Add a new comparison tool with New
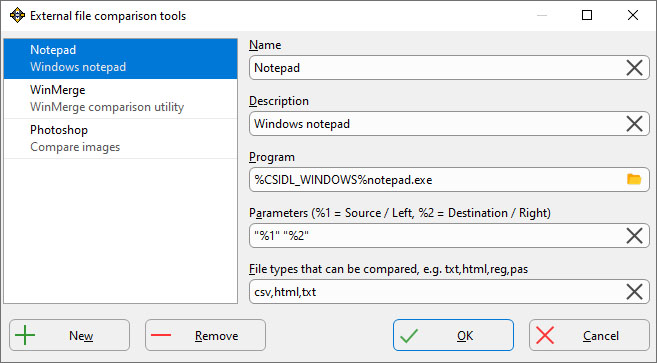Screen dimensions: 657x363 click(x=70, y=335)
